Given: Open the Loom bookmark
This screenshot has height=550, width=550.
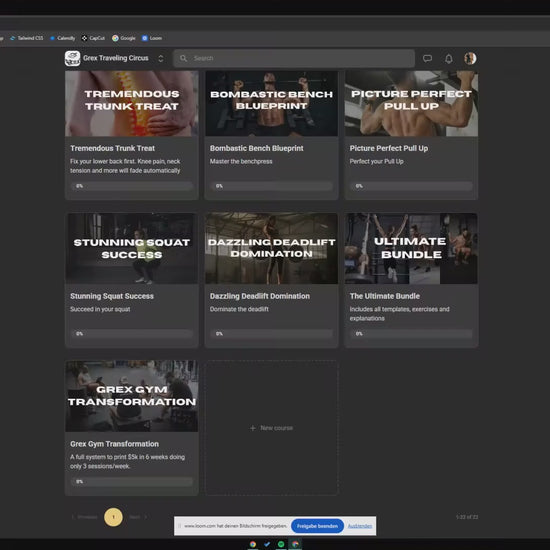Looking at the screenshot, I should (152, 38).
